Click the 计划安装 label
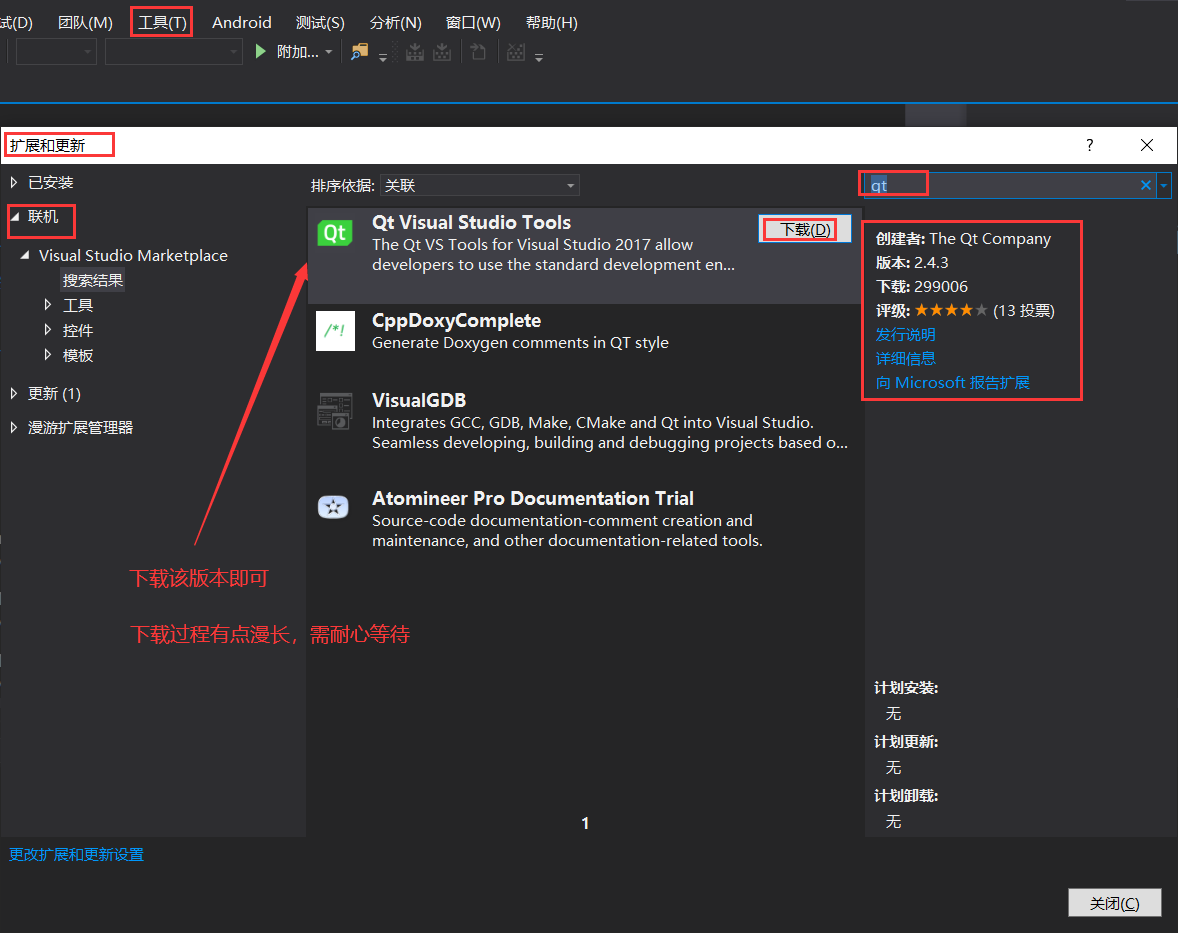 coord(905,687)
